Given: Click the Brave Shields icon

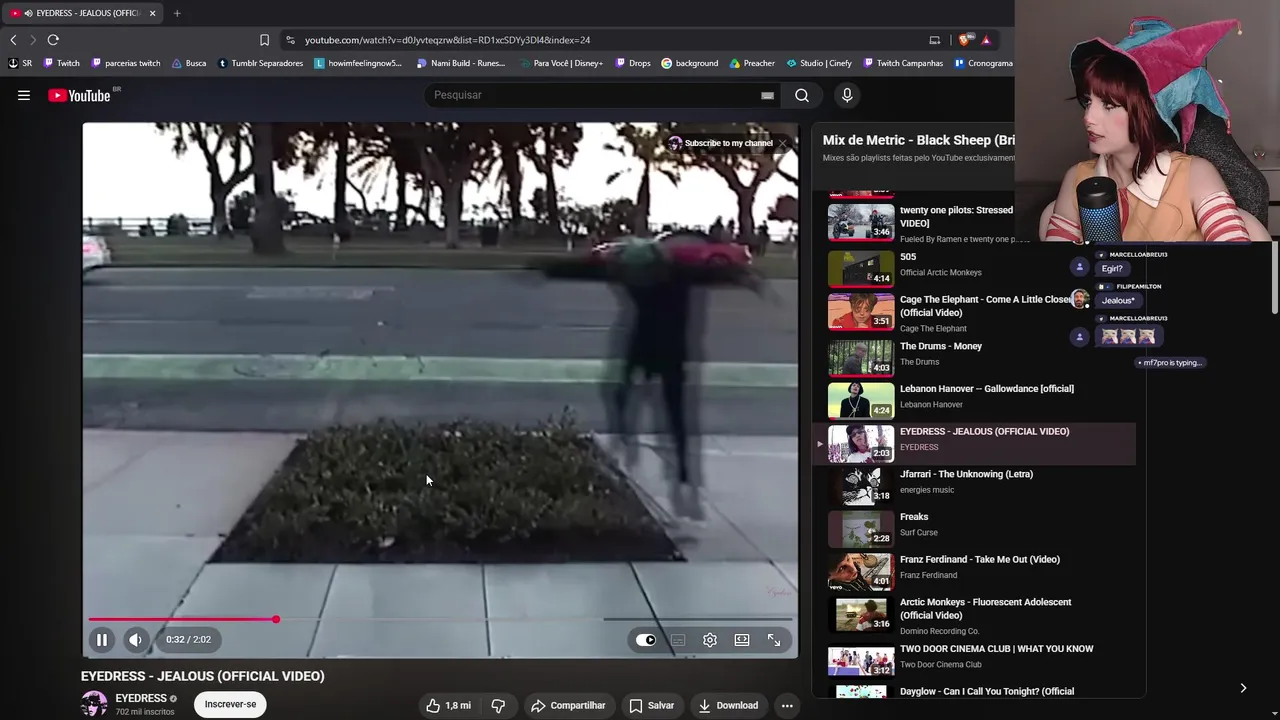Looking at the screenshot, I should click(x=964, y=40).
